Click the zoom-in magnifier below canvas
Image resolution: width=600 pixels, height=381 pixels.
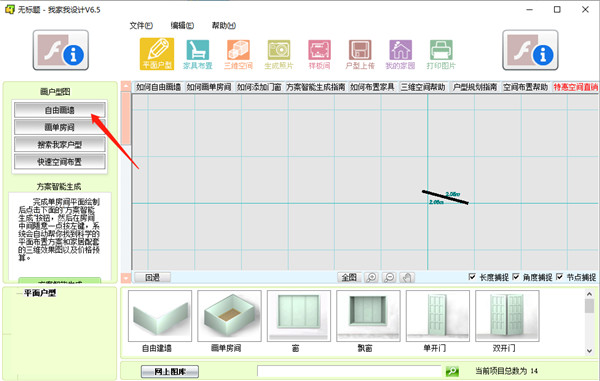[x=371, y=277]
